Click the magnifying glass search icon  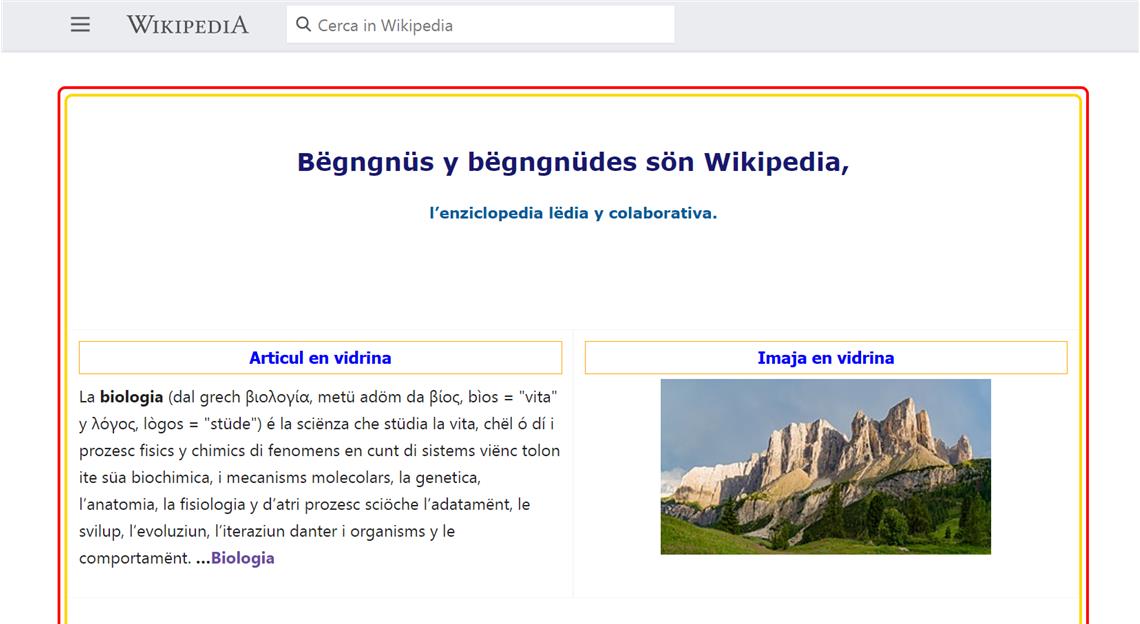304,25
